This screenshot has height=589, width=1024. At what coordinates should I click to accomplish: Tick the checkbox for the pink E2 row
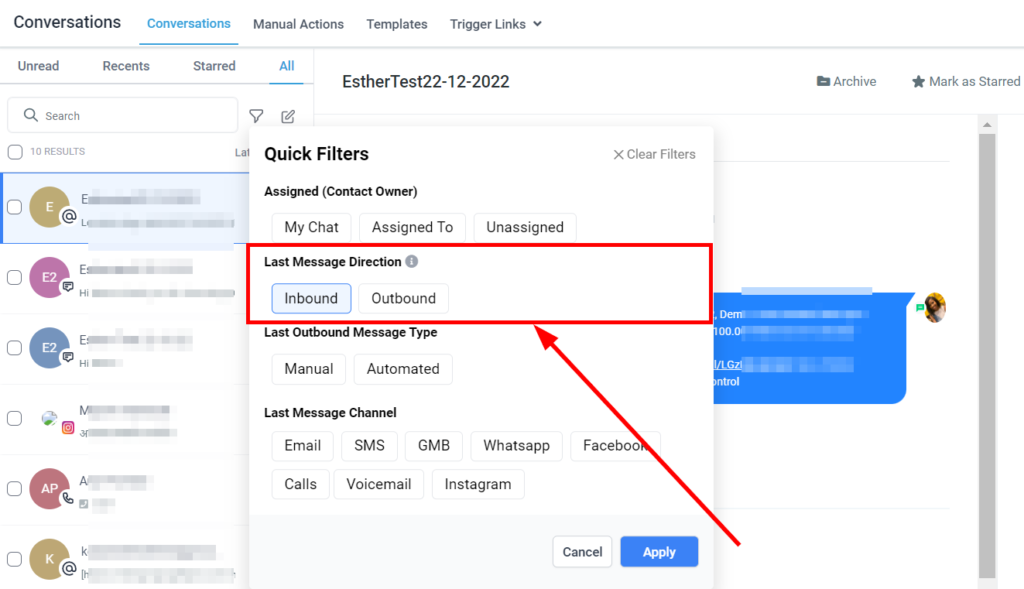point(14,278)
